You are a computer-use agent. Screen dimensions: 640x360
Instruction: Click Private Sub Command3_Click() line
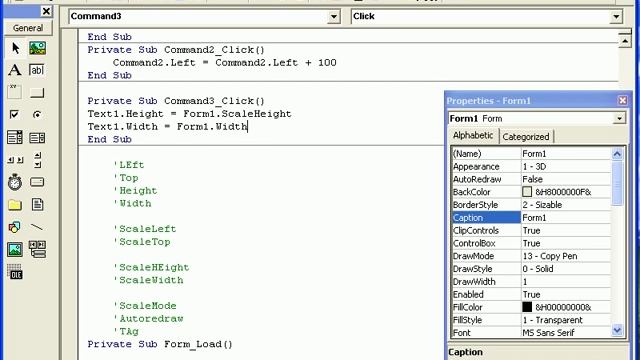176,101
